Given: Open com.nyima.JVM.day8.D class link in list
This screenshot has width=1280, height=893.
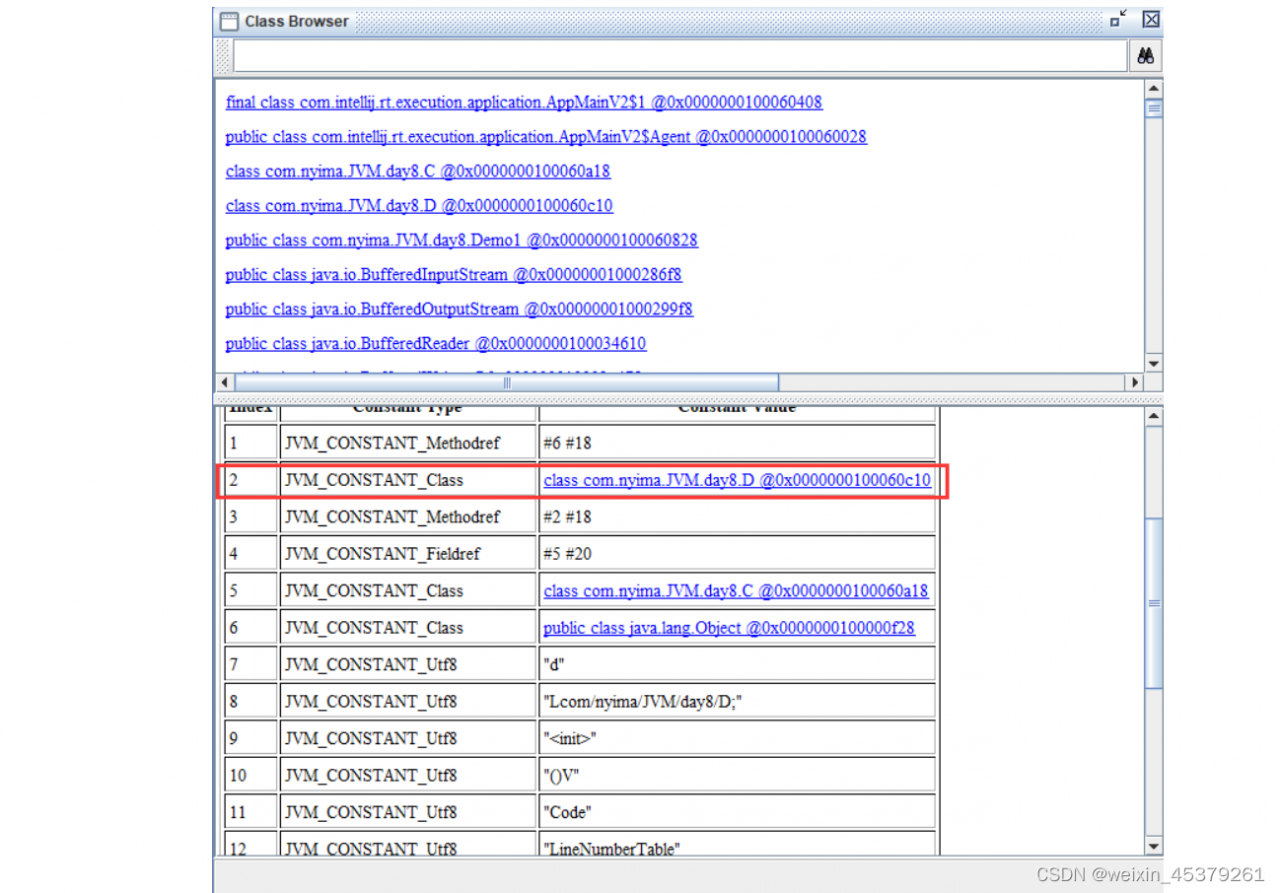Looking at the screenshot, I should point(419,205).
